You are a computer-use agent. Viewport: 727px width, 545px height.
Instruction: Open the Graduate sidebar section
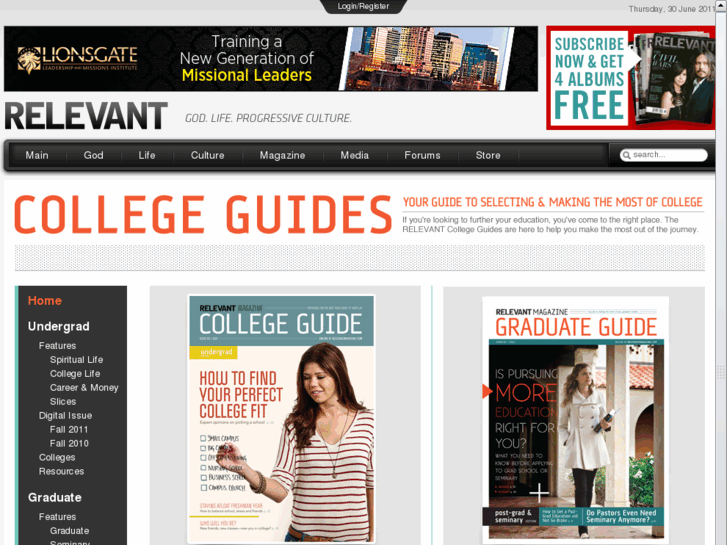[55, 497]
